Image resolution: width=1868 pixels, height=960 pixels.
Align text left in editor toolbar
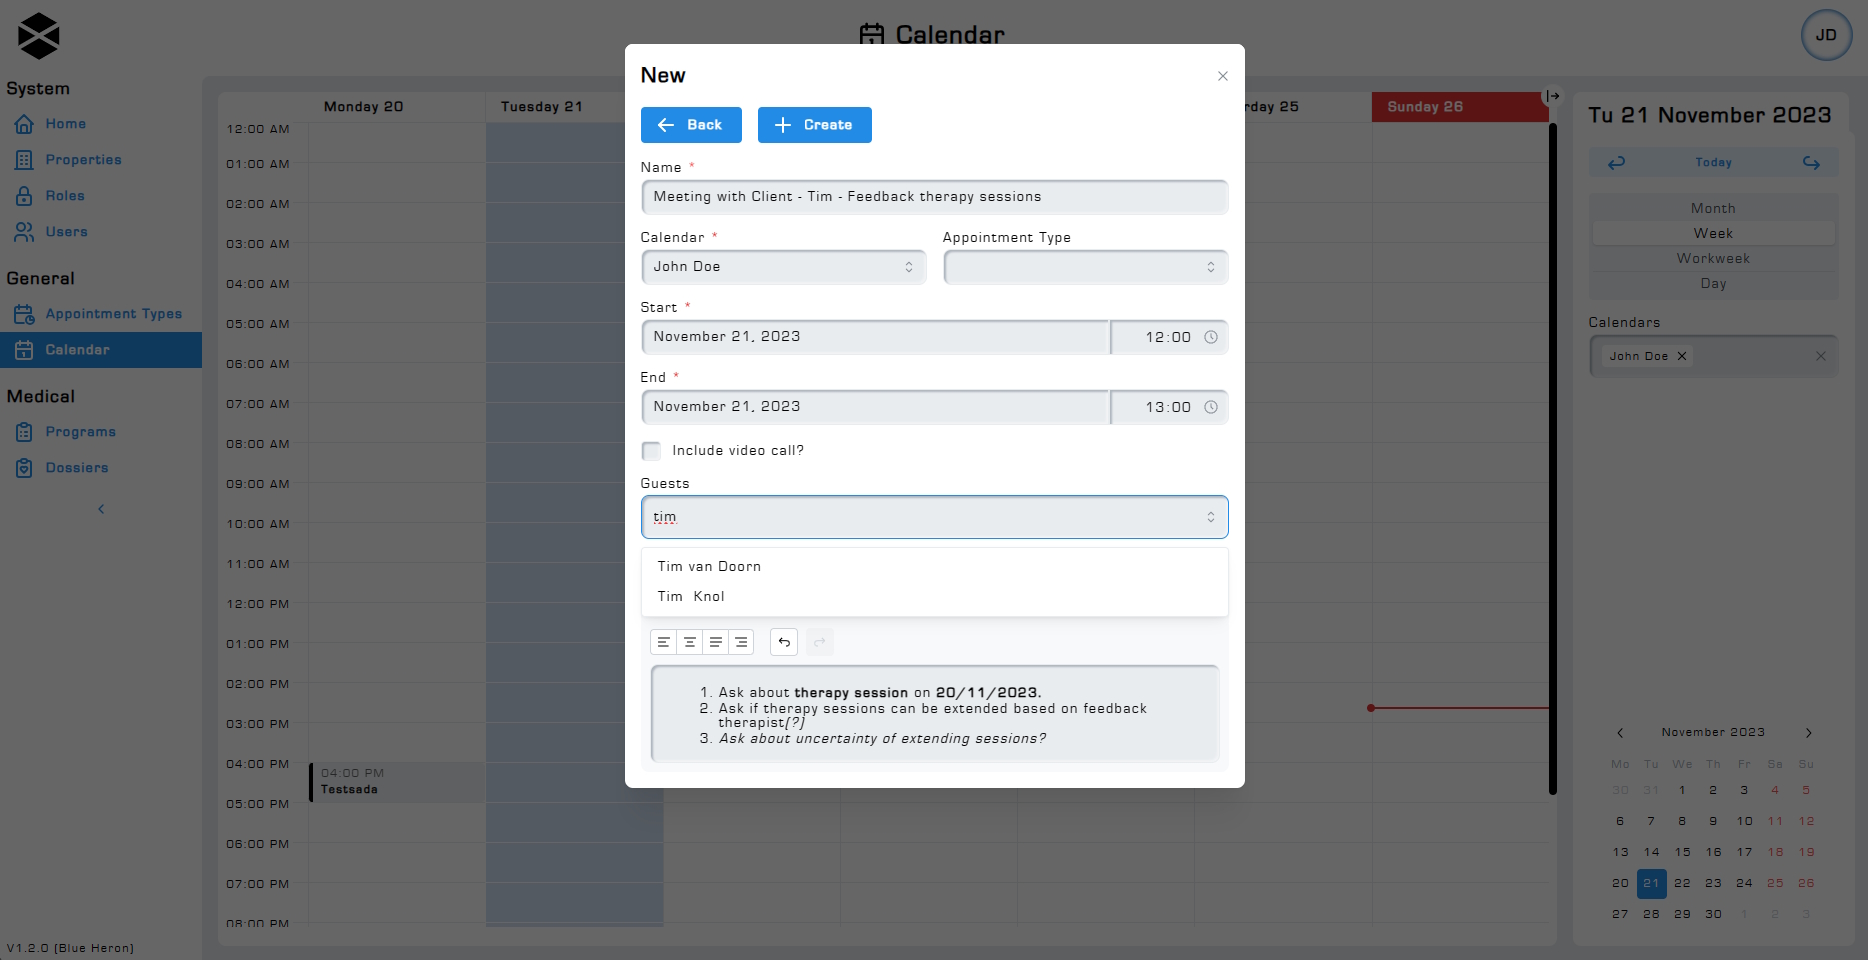[664, 642]
